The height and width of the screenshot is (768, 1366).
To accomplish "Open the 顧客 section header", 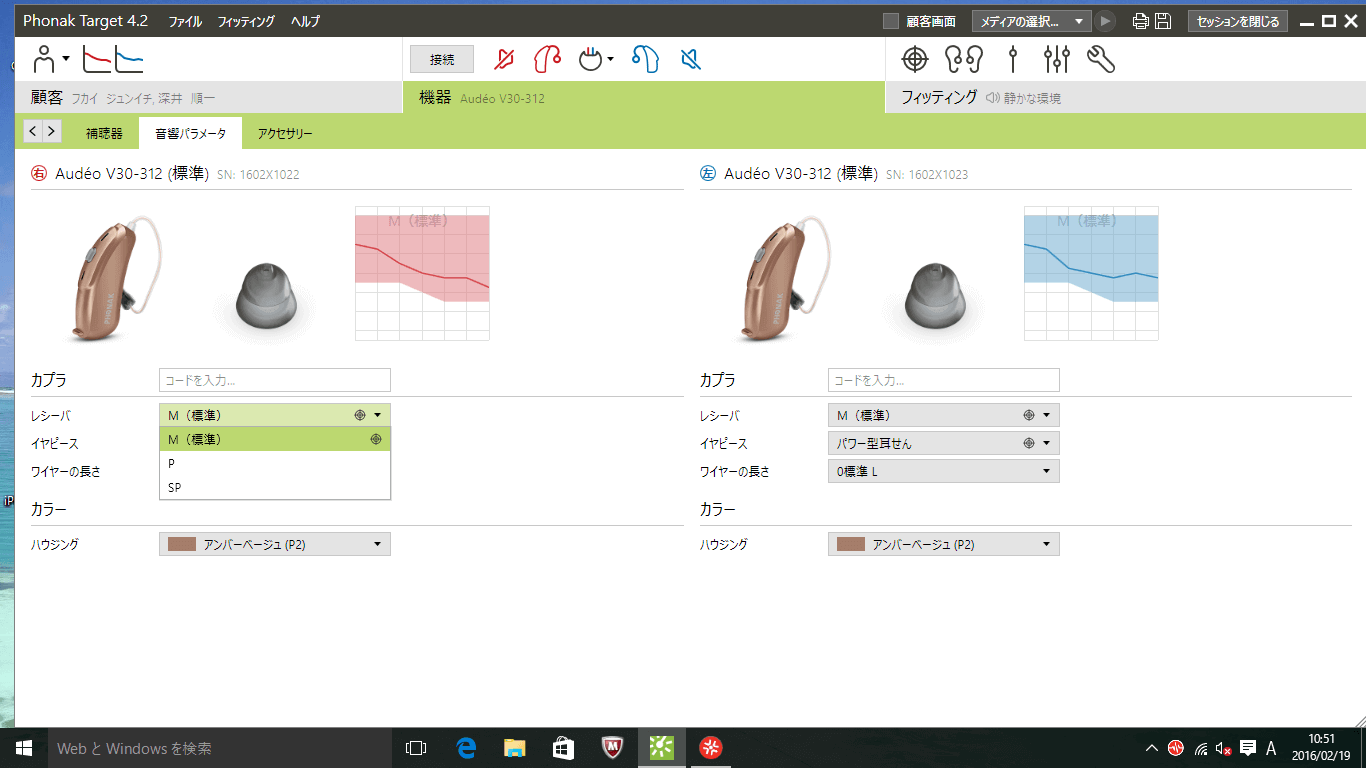I will 208,97.
